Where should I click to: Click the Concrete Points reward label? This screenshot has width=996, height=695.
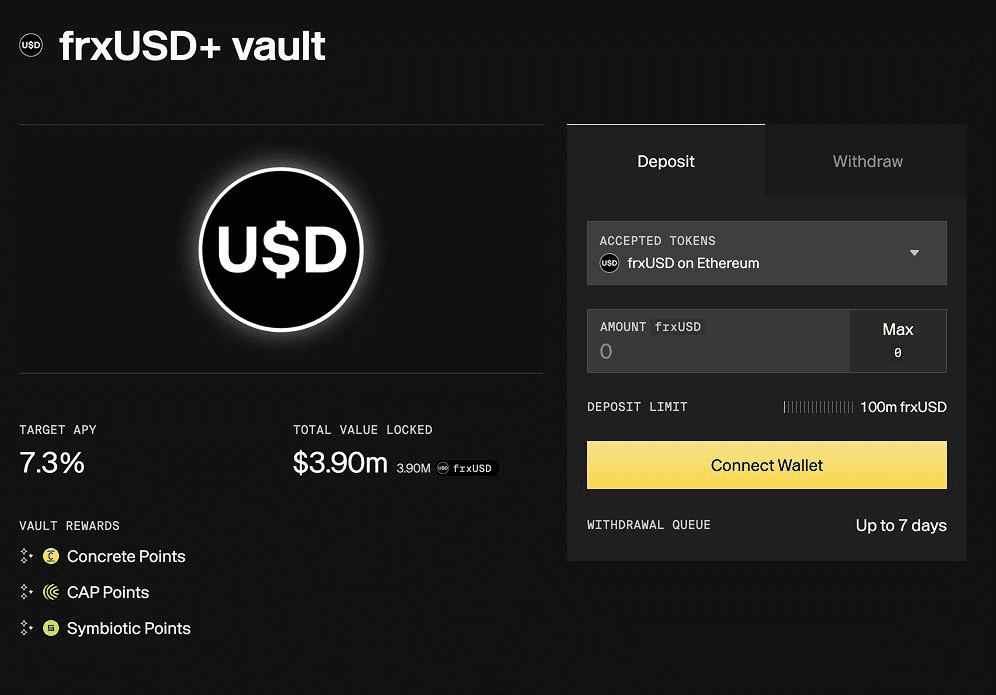point(126,556)
